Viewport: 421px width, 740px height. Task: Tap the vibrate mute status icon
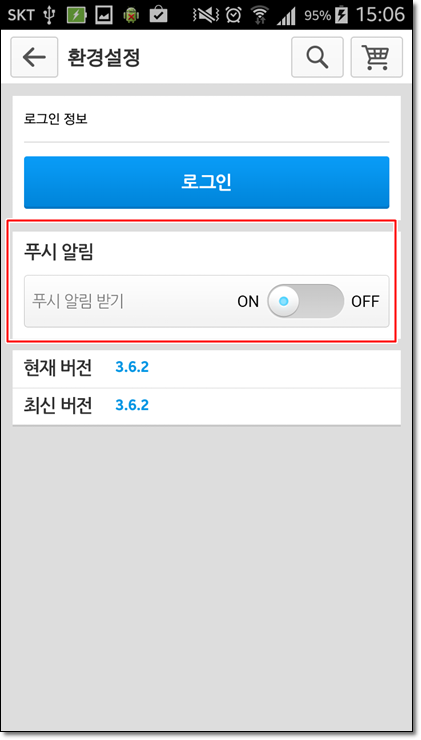(206, 15)
